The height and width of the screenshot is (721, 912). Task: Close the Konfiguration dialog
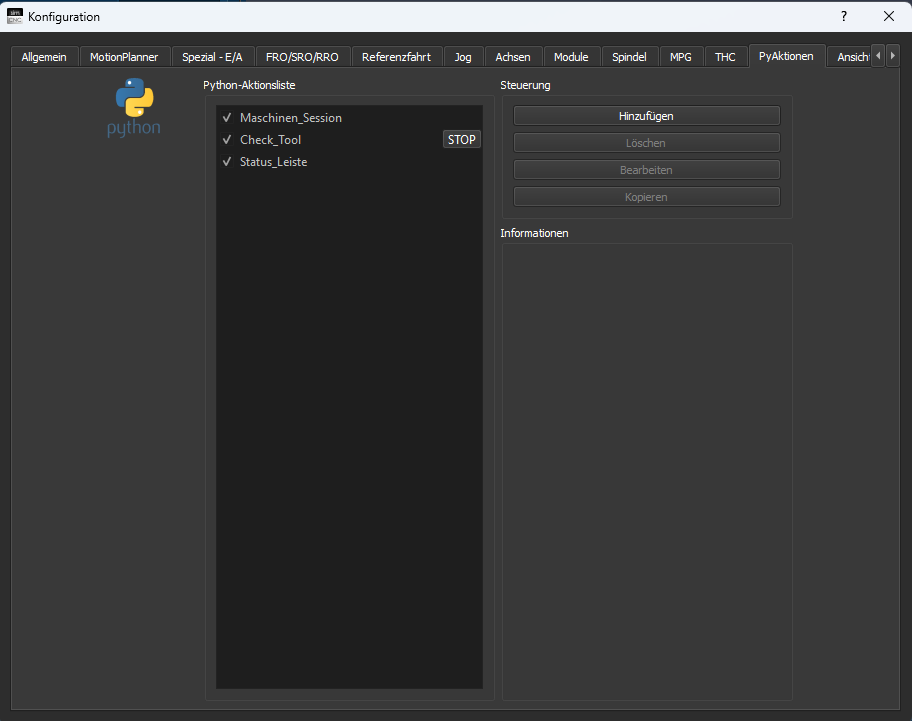[x=889, y=16]
